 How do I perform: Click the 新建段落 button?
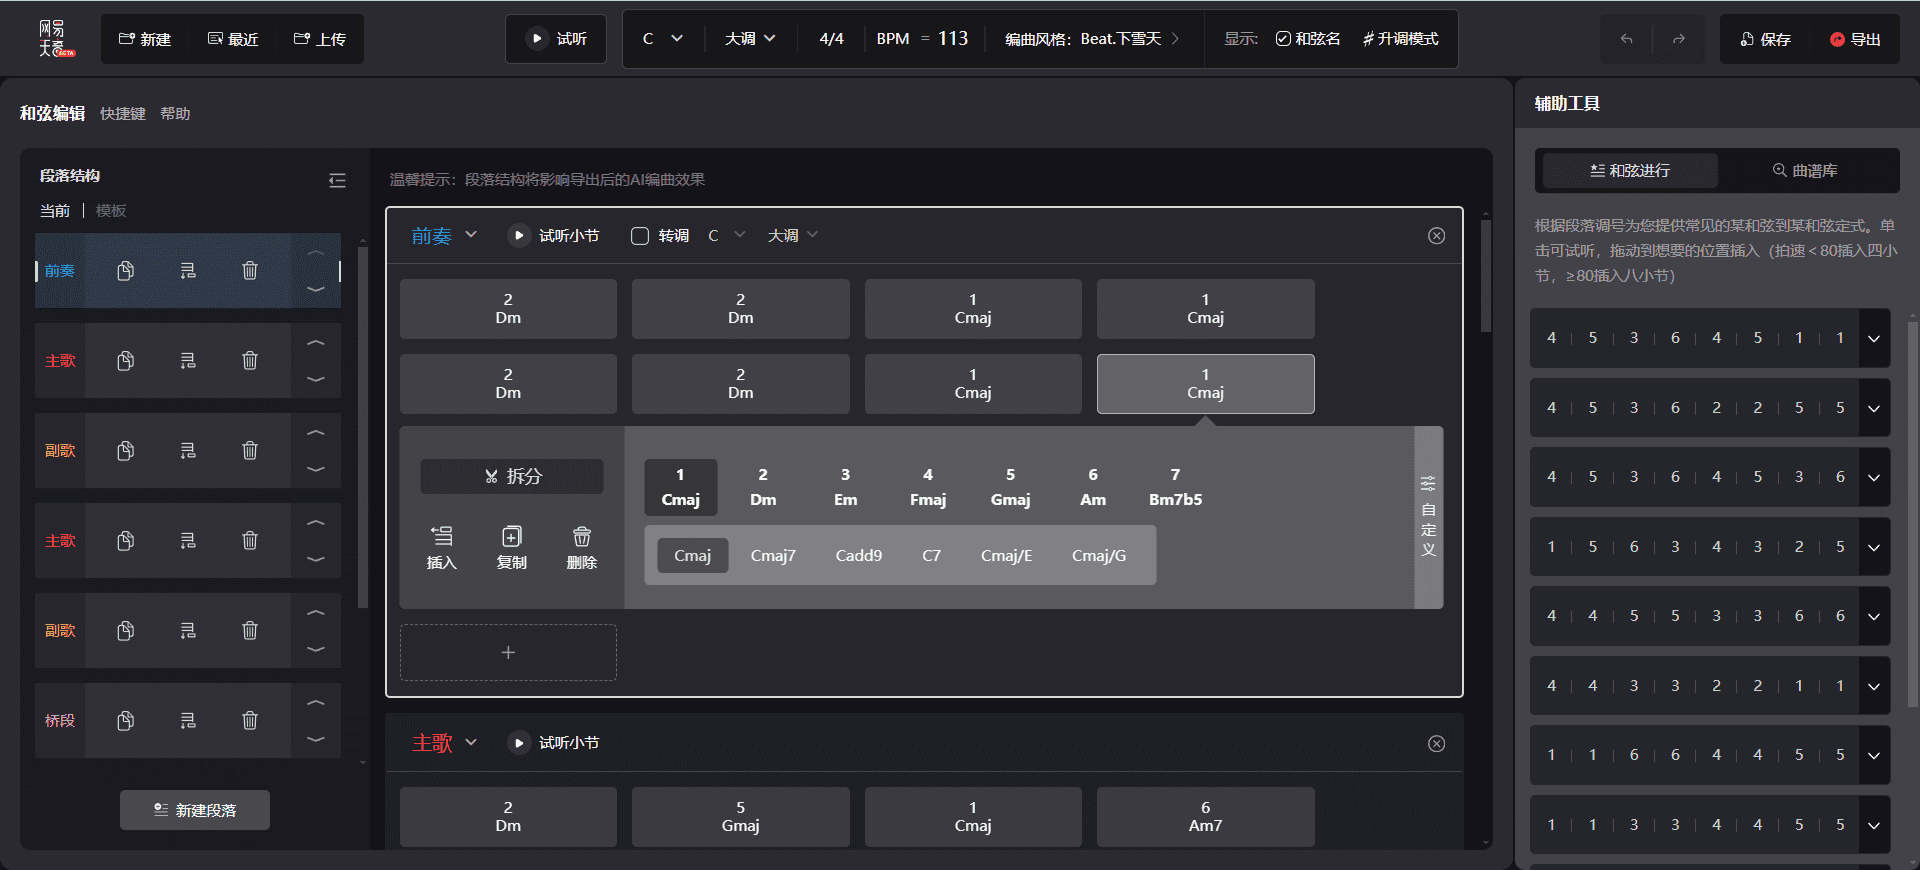(x=195, y=810)
